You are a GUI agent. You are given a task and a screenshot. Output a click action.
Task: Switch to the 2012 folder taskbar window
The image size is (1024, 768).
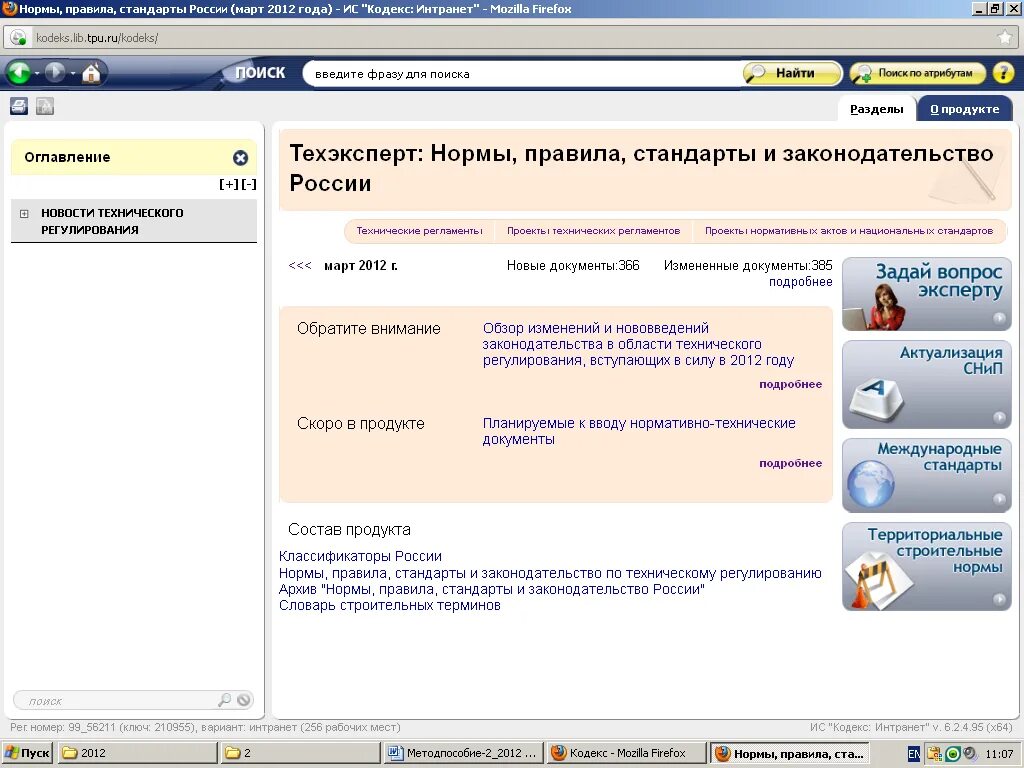[138, 753]
